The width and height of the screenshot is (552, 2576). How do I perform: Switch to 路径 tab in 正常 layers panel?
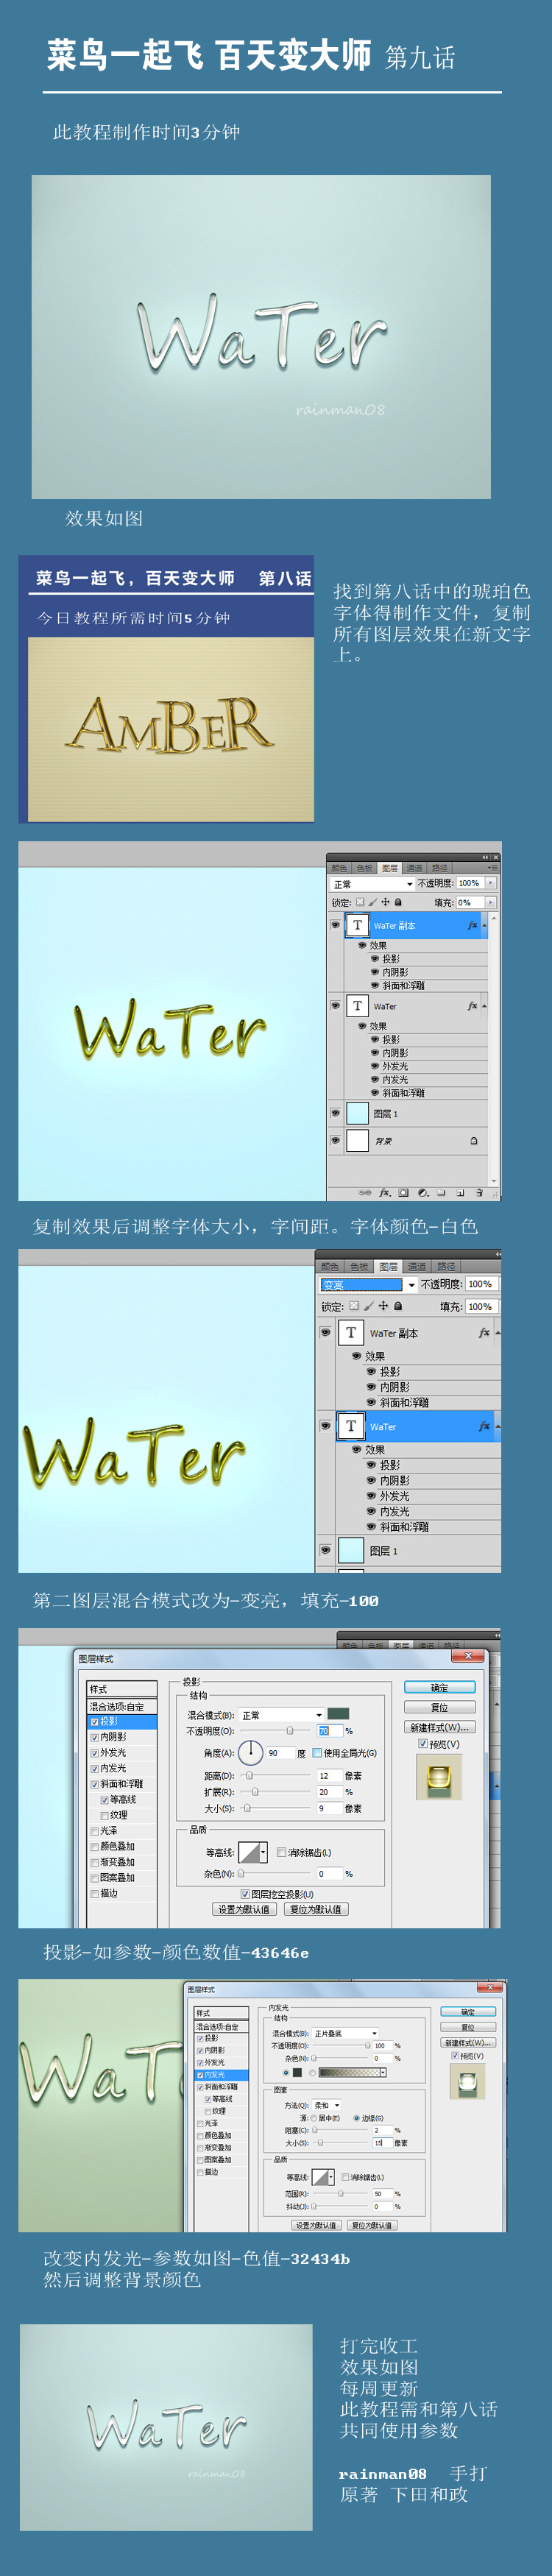[440, 868]
